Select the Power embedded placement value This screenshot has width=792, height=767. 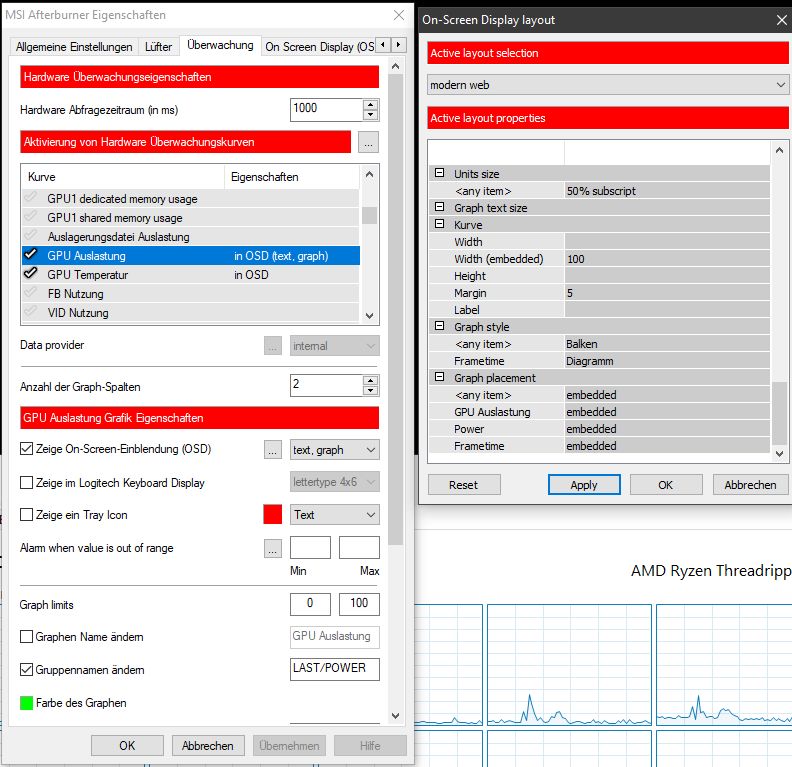coord(667,429)
